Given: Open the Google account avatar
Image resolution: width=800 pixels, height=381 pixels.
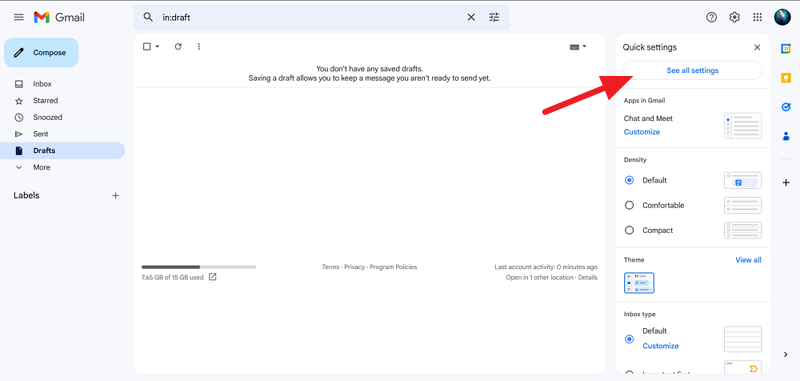Looking at the screenshot, I should (782, 17).
